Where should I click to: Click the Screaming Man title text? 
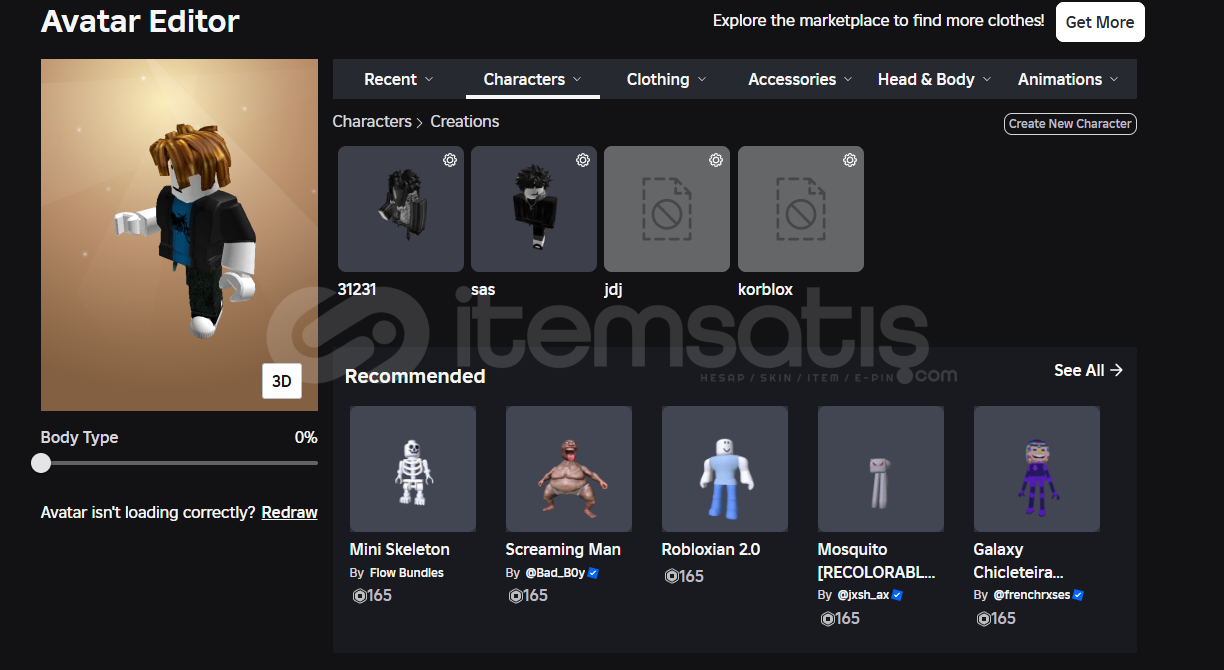tap(563, 549)
